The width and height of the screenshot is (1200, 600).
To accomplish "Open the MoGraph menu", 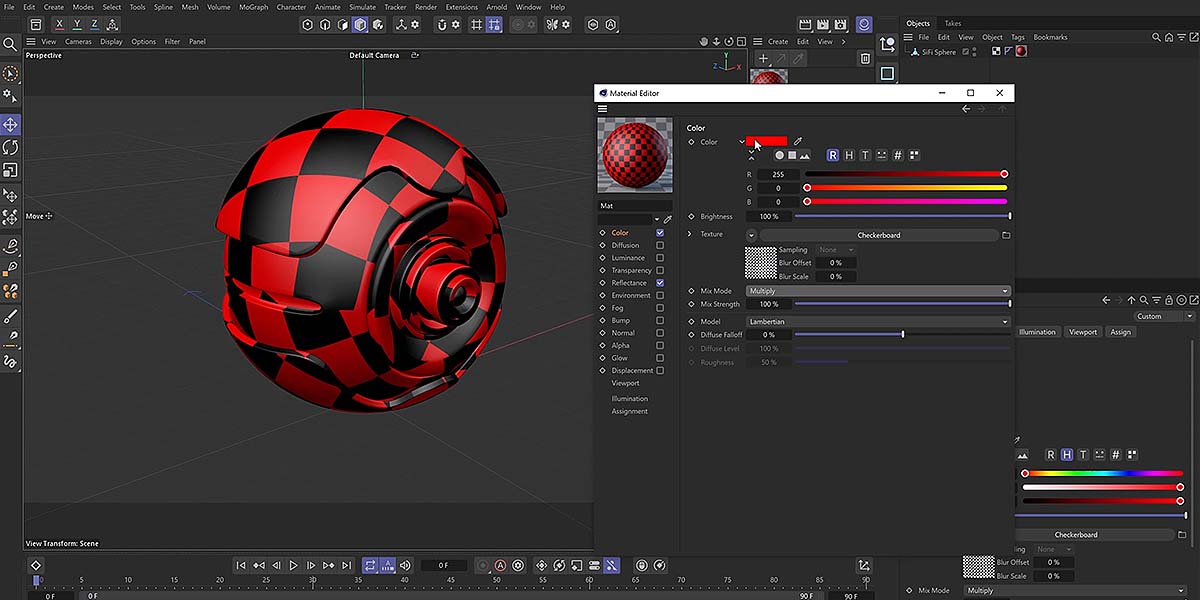I will pos(253,7).
